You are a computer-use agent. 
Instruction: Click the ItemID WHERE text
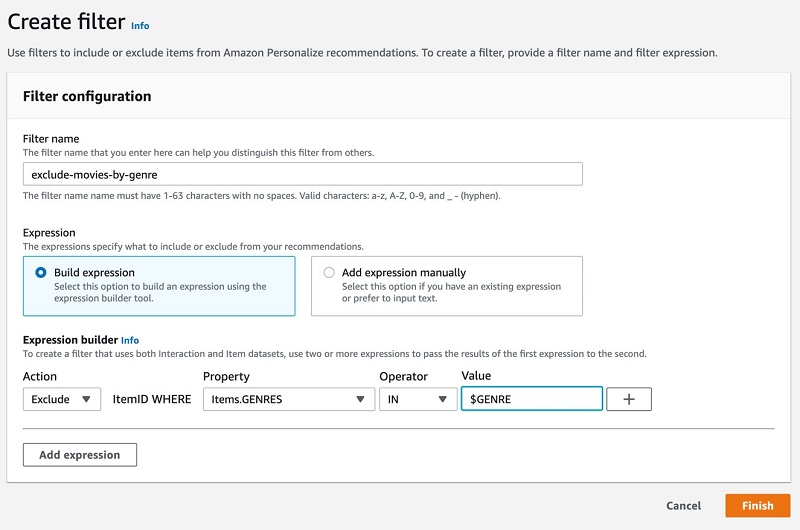[x=151, y=399]
